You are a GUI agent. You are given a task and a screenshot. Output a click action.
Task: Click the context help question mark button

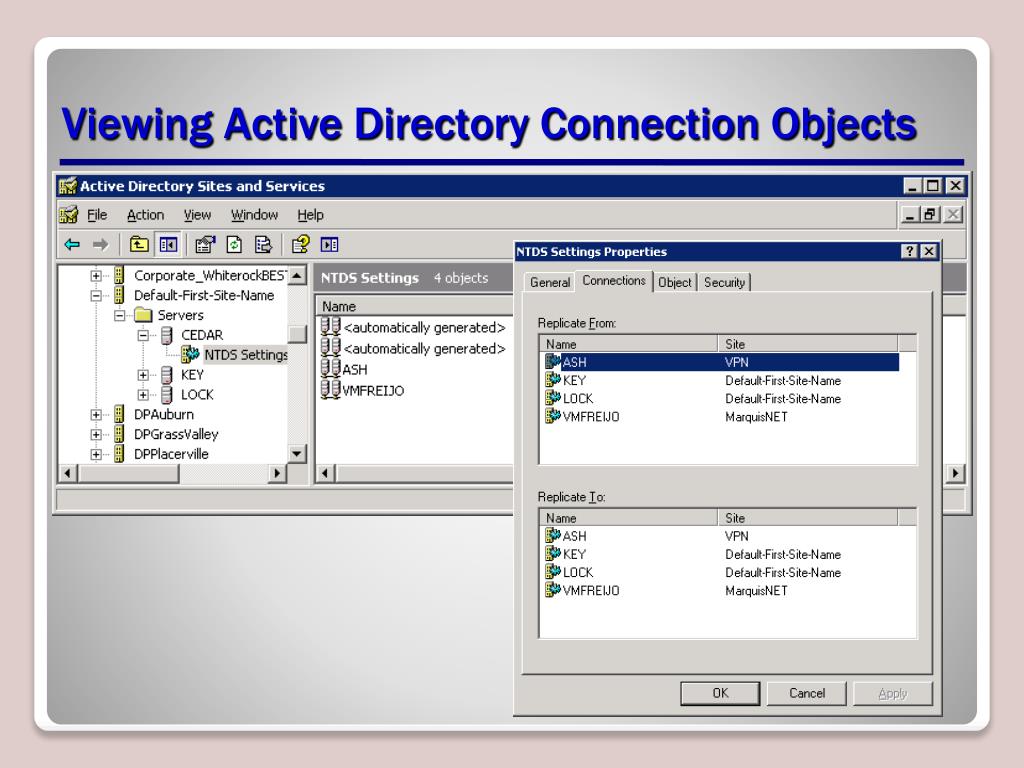tap(909, 251)
